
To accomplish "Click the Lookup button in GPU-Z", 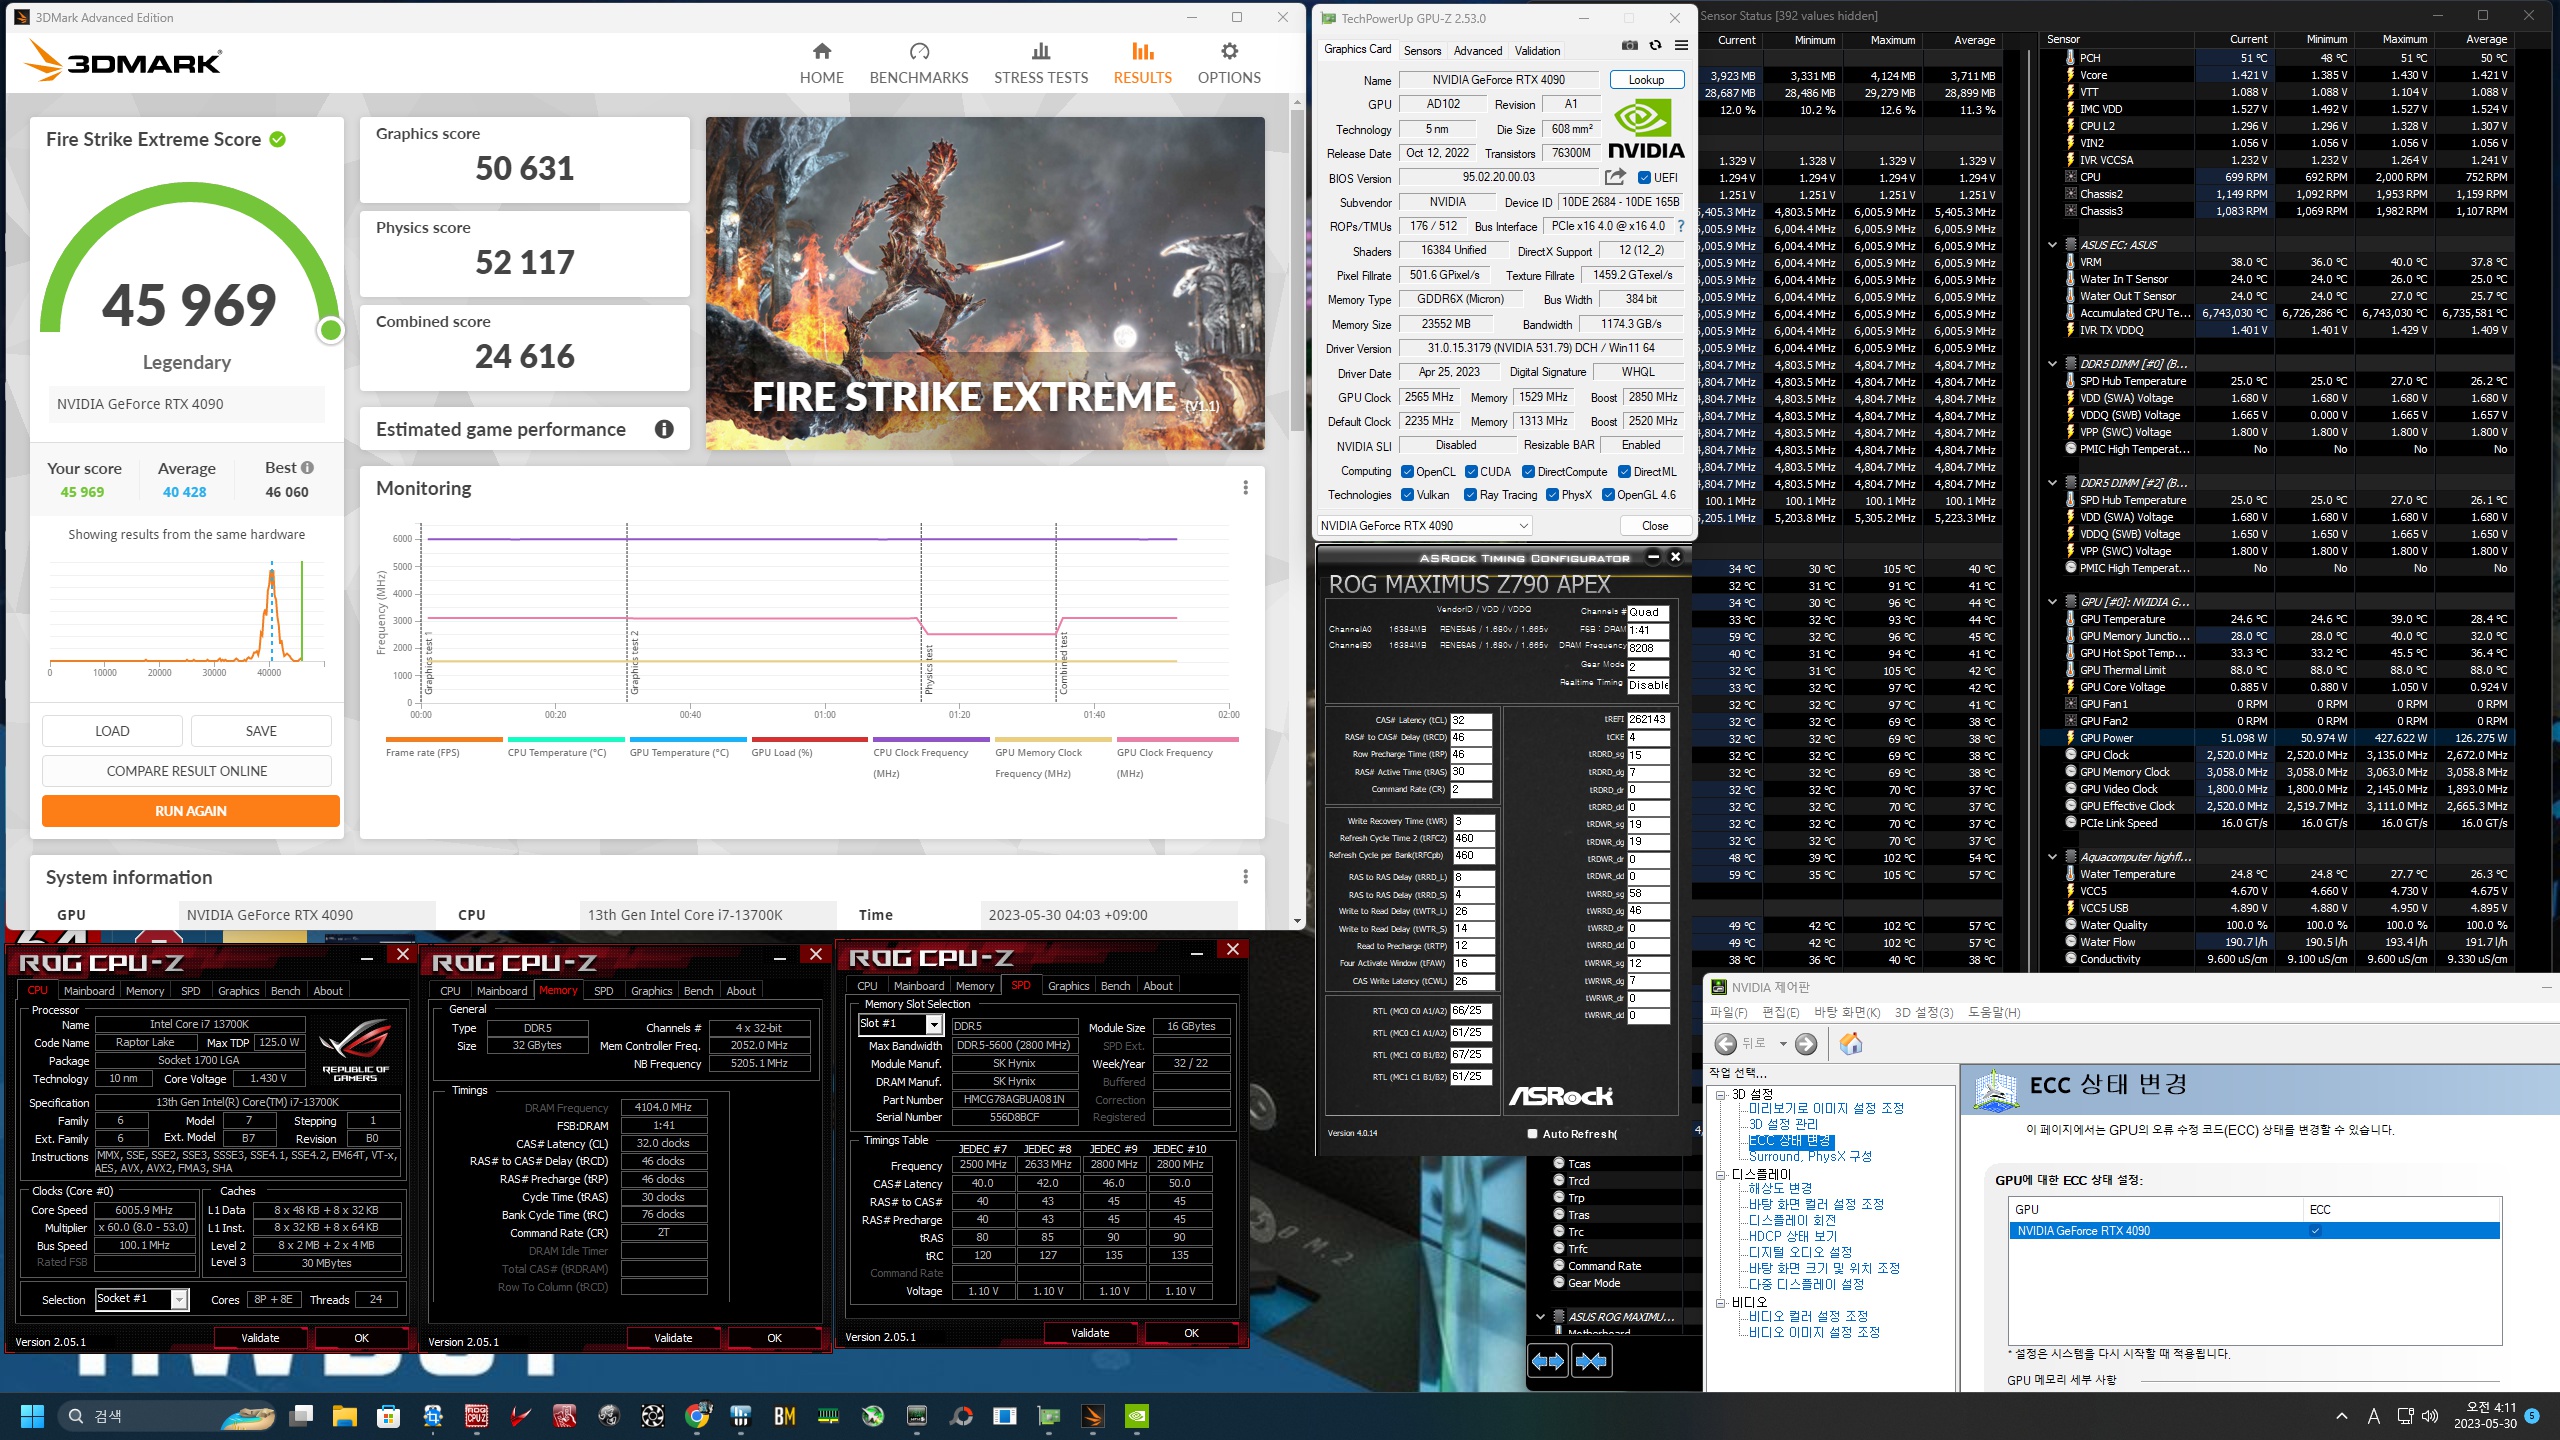I will [x=1646, y=80].
